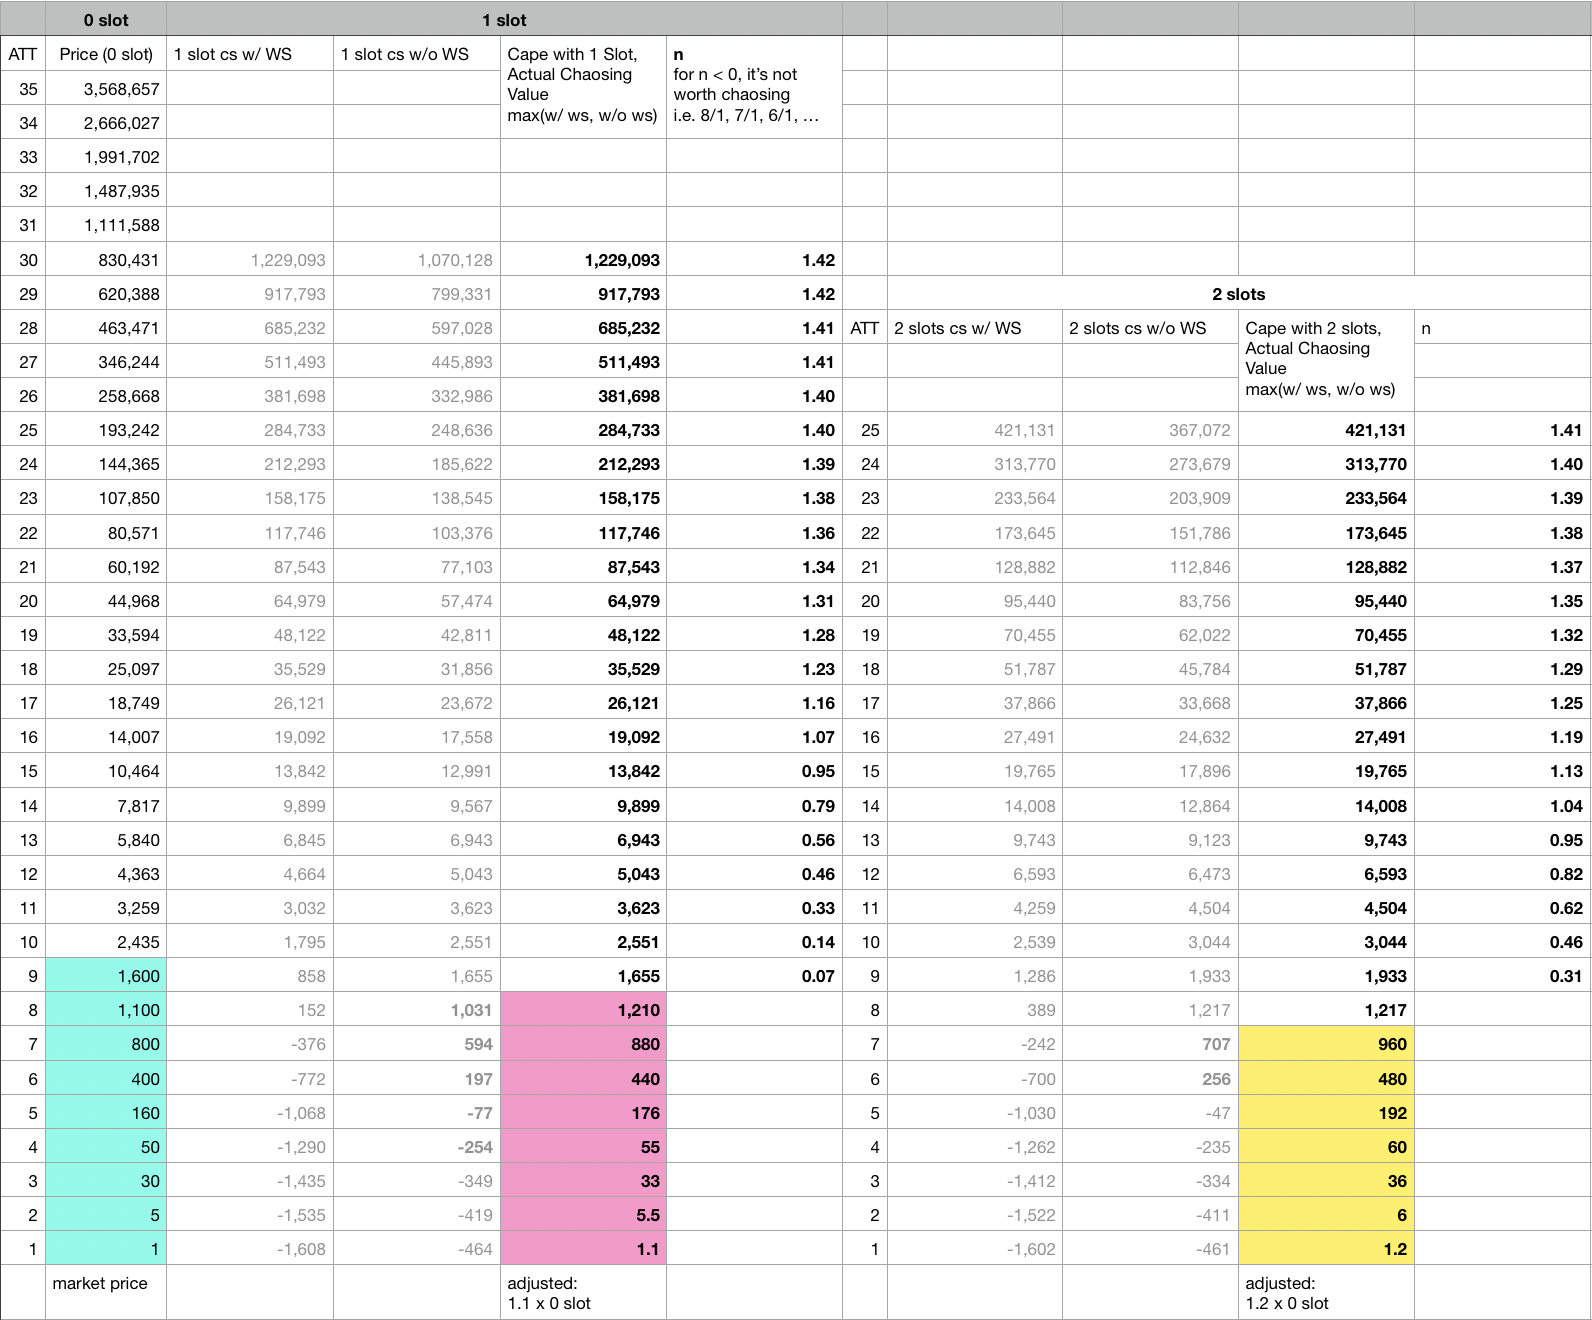Select the bold value 233,564
1592x1320 pixels.
pyautogui.click(x=1326, y=498)
